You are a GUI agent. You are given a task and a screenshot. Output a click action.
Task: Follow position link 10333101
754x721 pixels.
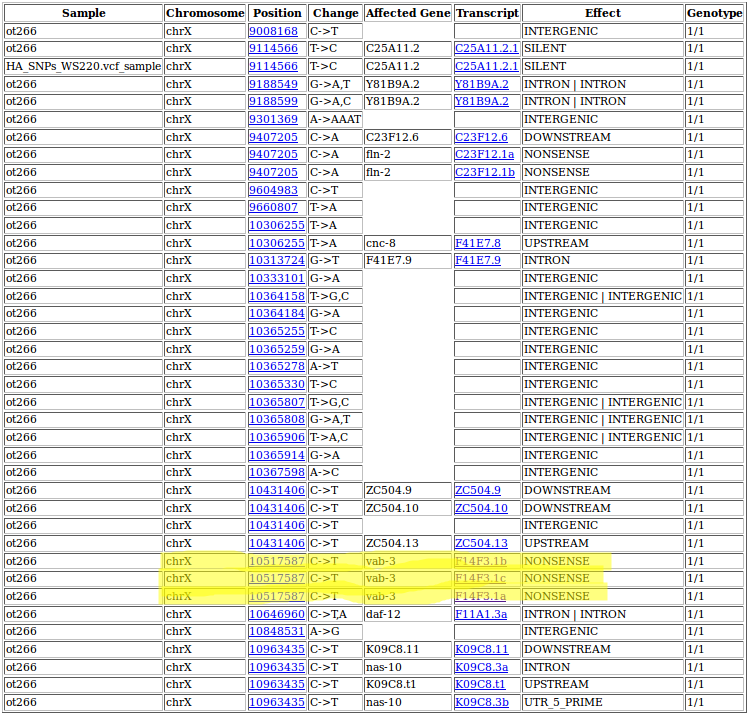pyautogui.click(x=277, y=278)
